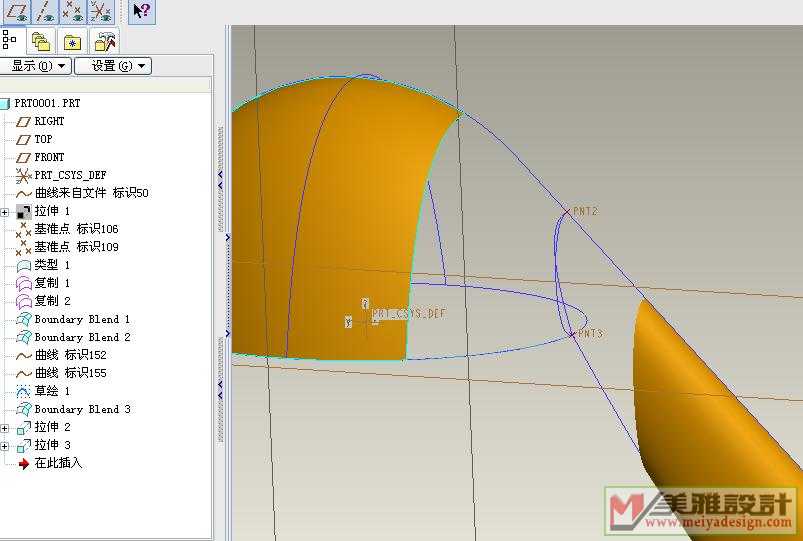
Task: Switch to the model tree tab
Action: [10, 41]
